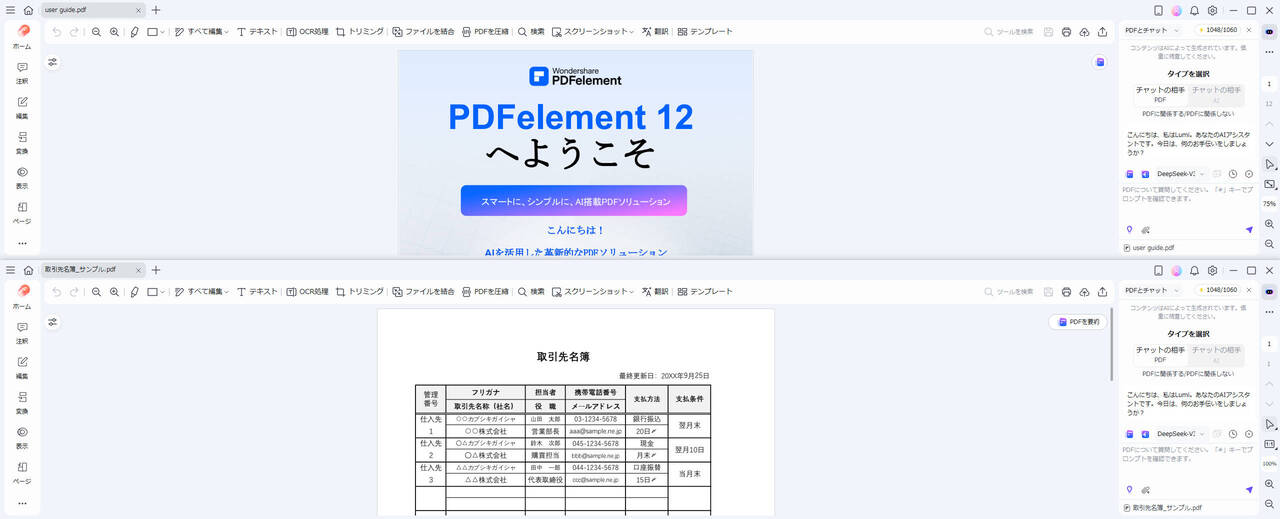Screen dimensions: 1280x519
Task: Open テンプレート in the user guide window toolbar
Action: click(705, 32)
